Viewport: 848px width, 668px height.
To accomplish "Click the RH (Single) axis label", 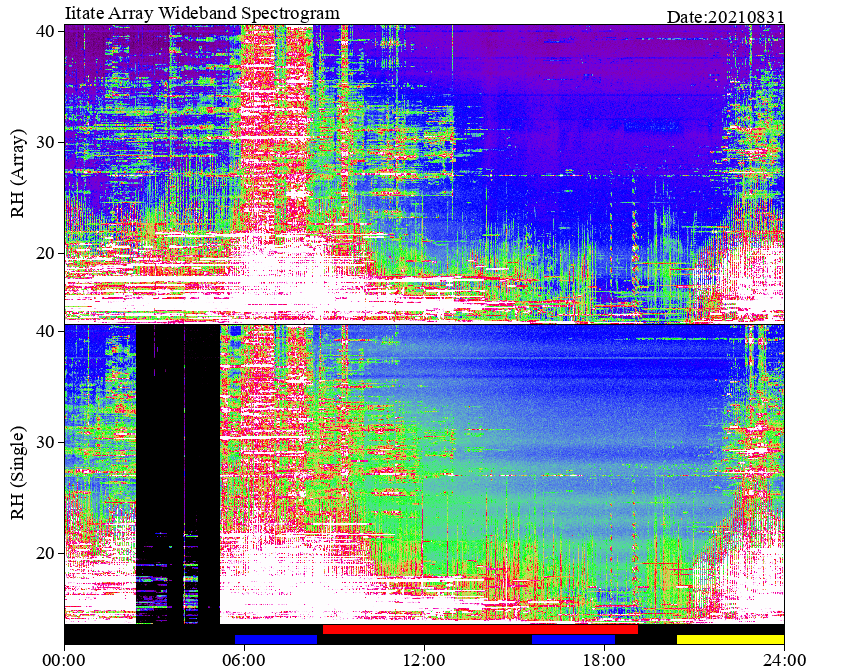I will pos(18,473).
